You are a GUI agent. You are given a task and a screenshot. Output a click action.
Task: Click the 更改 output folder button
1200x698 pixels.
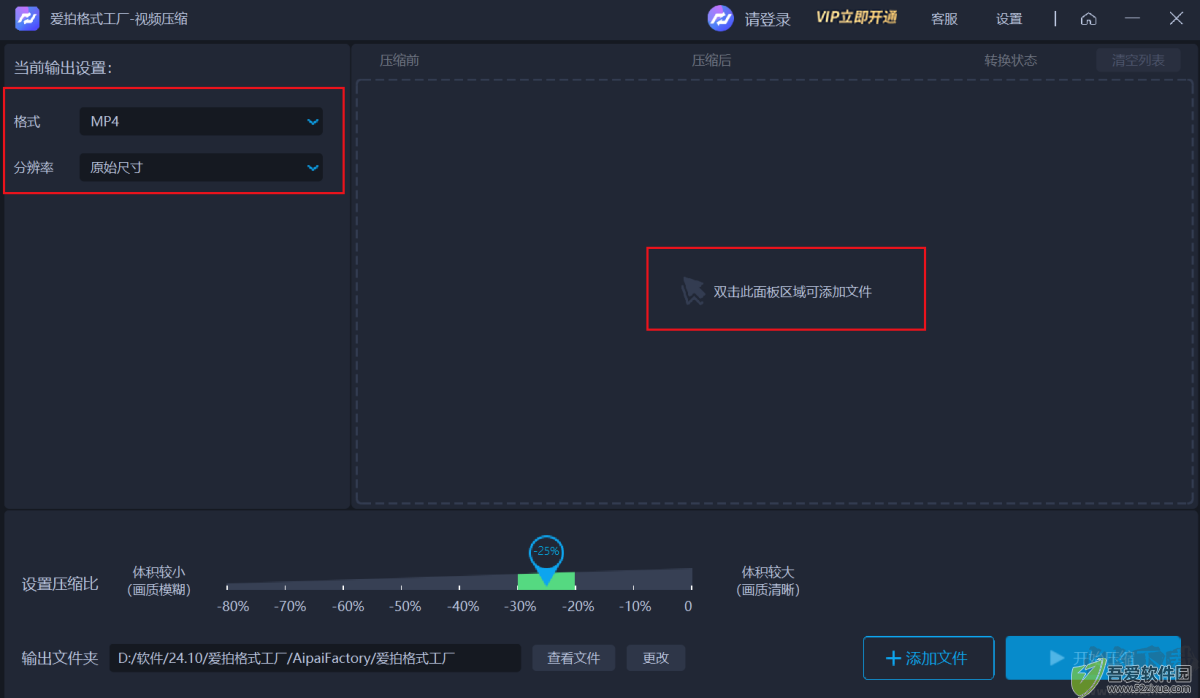pos(656,657)
